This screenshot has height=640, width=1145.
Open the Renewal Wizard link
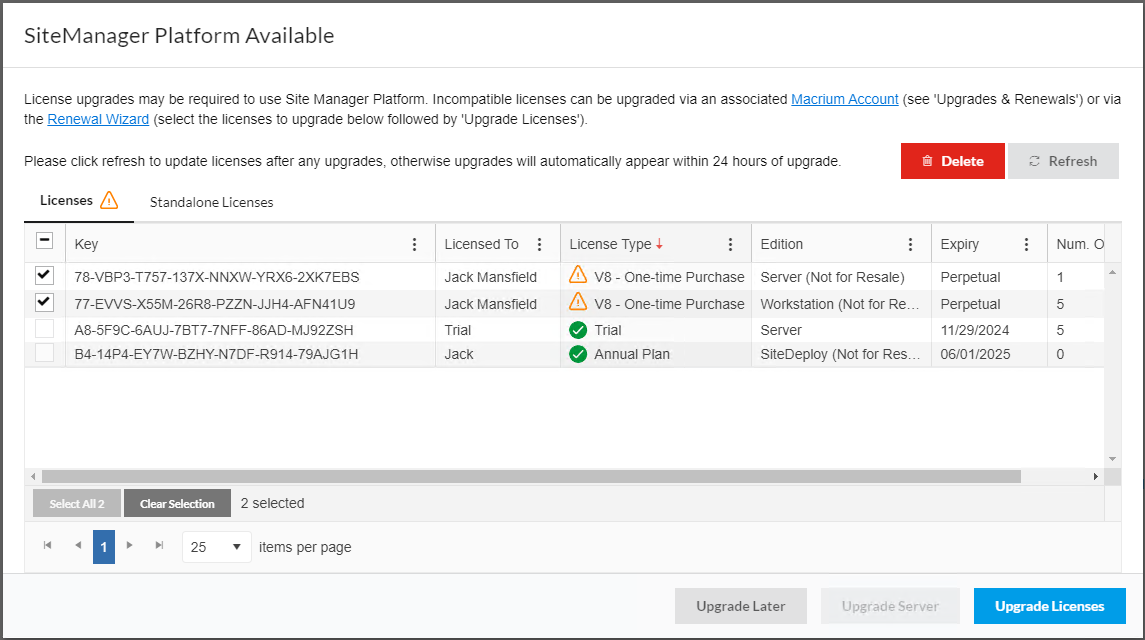tap(98, 118)
